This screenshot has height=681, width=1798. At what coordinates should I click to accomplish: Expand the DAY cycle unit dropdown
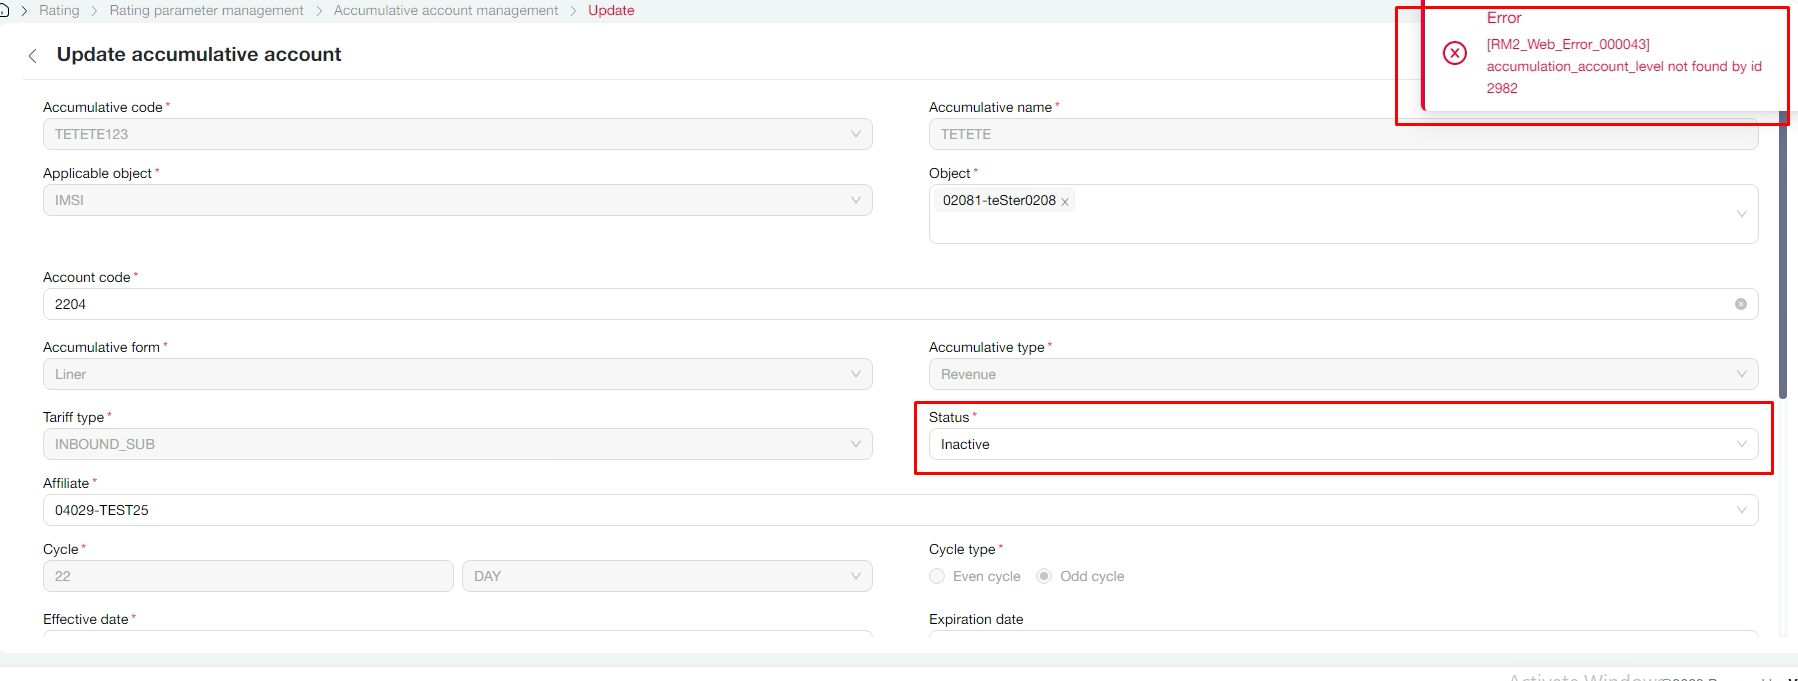point(666,576)
